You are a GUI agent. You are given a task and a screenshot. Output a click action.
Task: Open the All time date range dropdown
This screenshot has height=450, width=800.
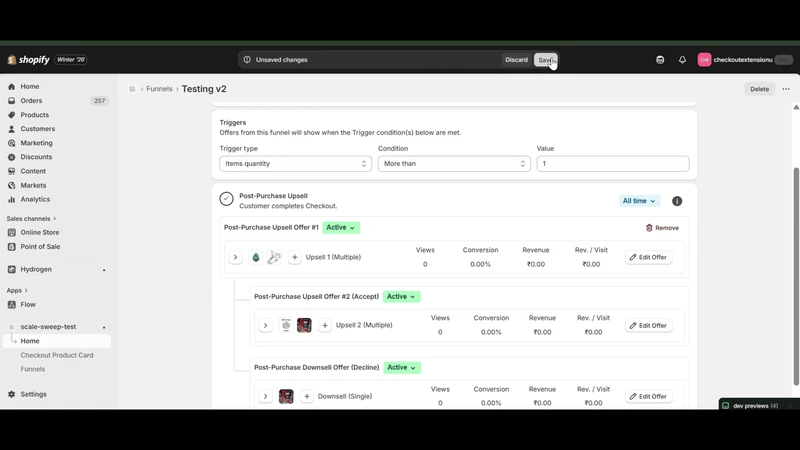click(x=639, y=201)
